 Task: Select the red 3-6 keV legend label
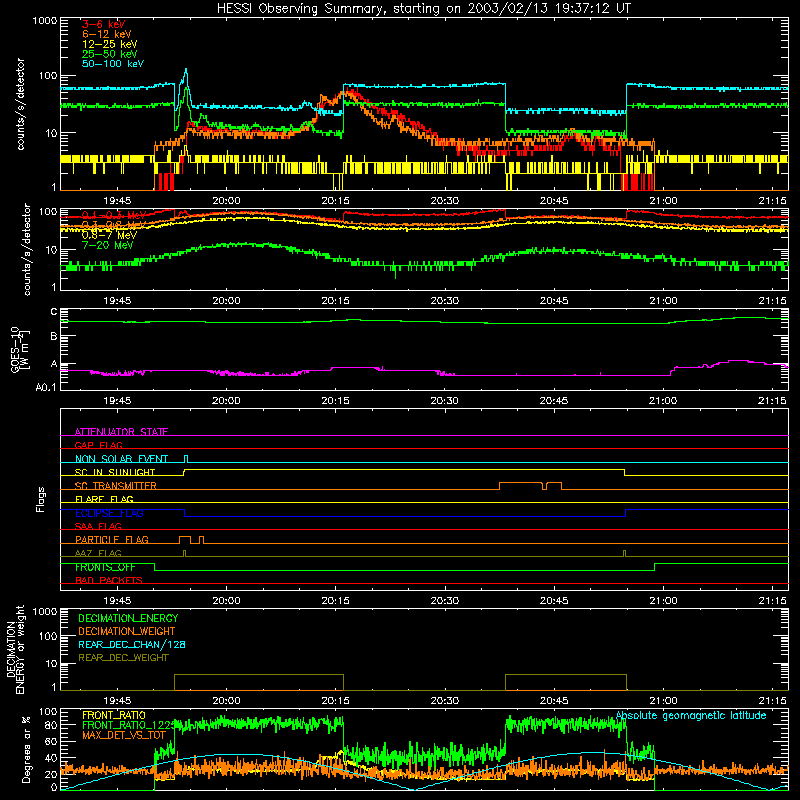(x=104, y=24)
